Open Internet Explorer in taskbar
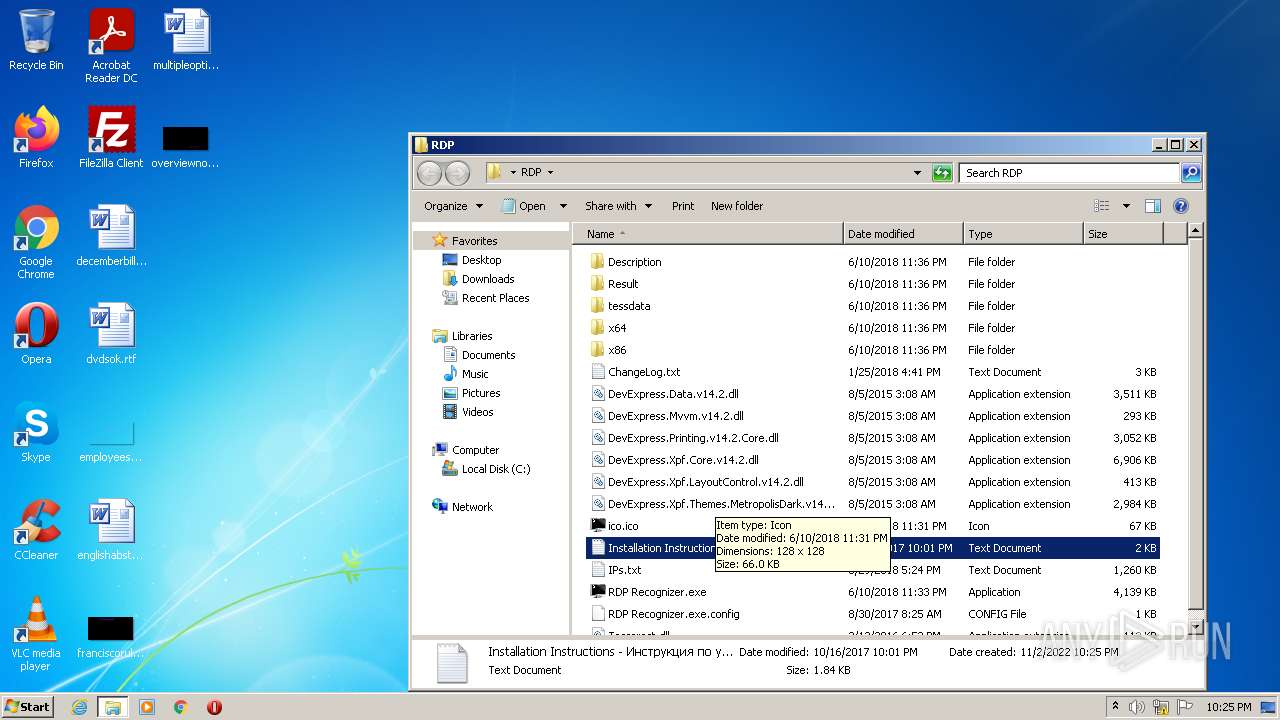 [x=80, y=707]
